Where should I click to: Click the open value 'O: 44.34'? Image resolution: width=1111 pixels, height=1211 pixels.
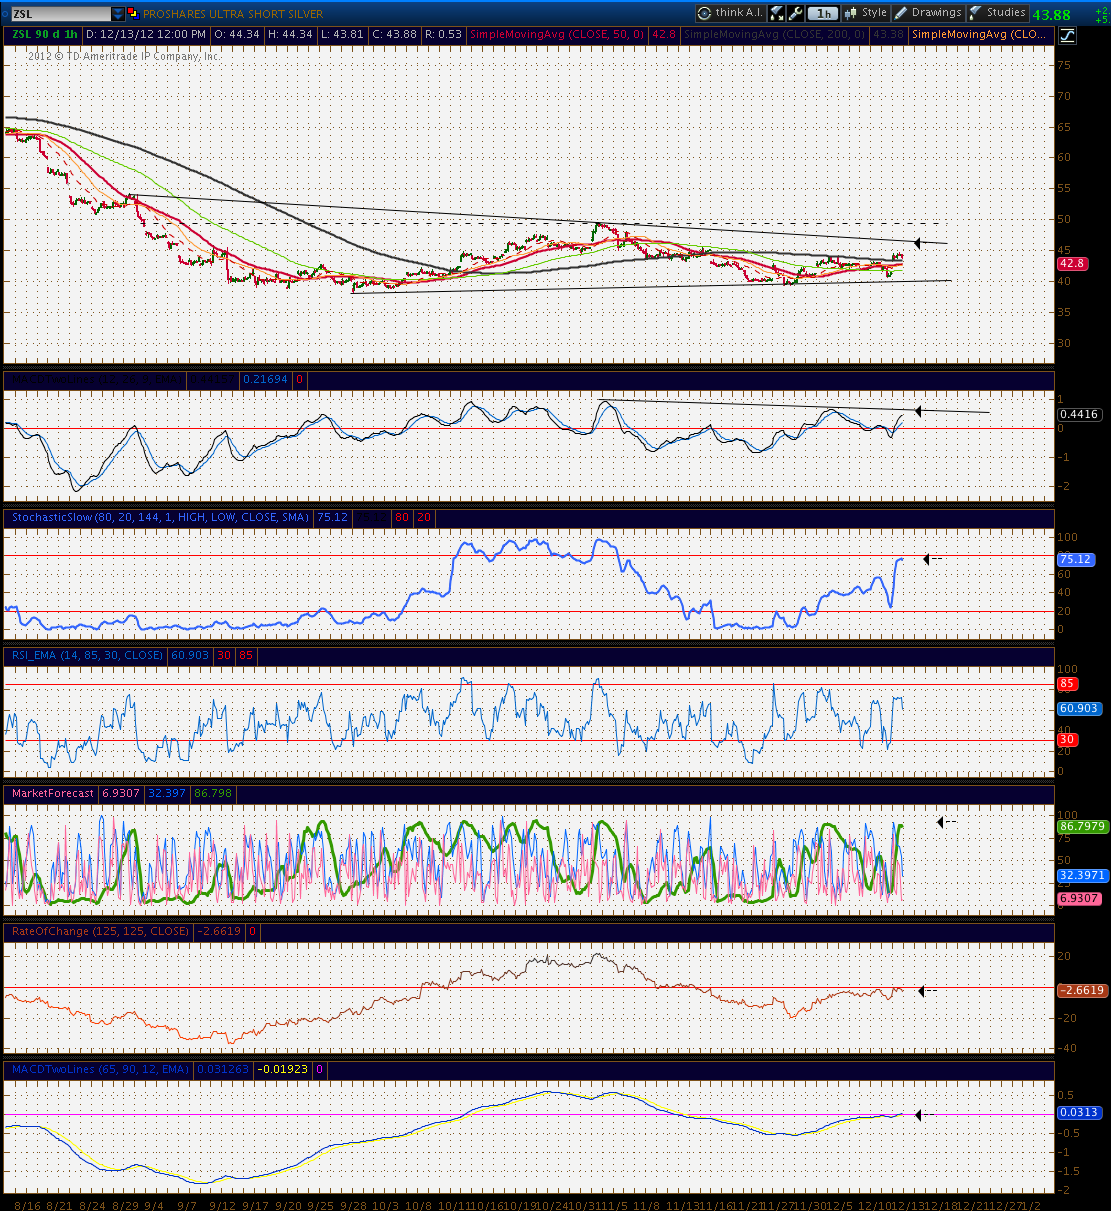click(236, 34)
